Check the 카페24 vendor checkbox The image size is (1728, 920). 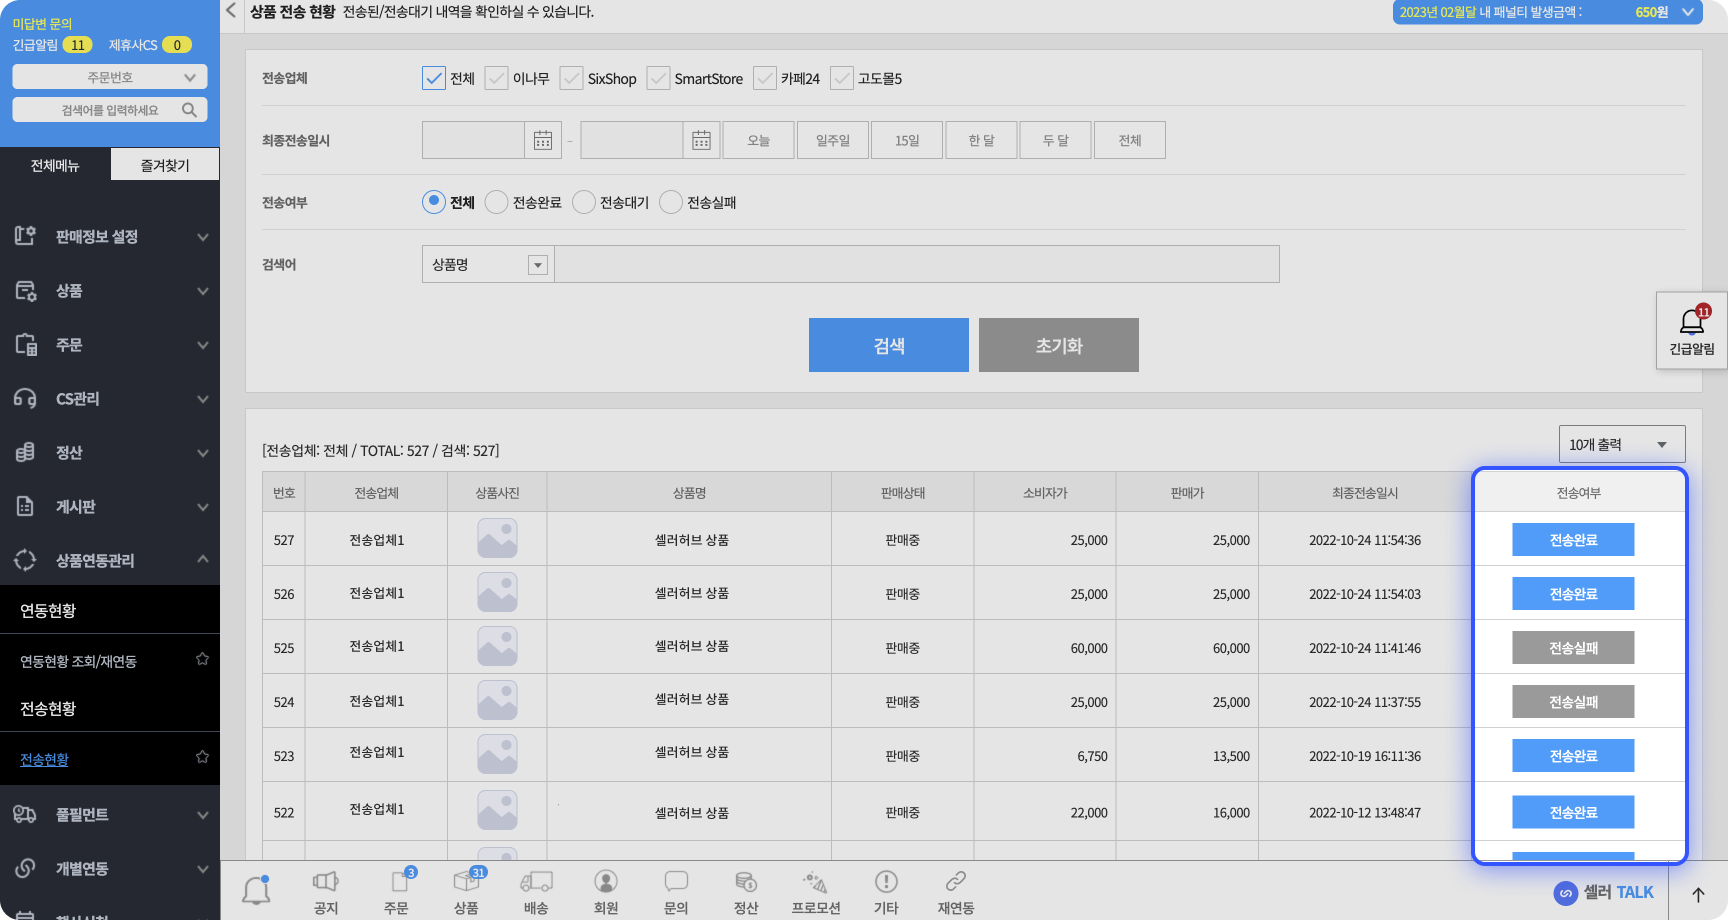point(765,78)
